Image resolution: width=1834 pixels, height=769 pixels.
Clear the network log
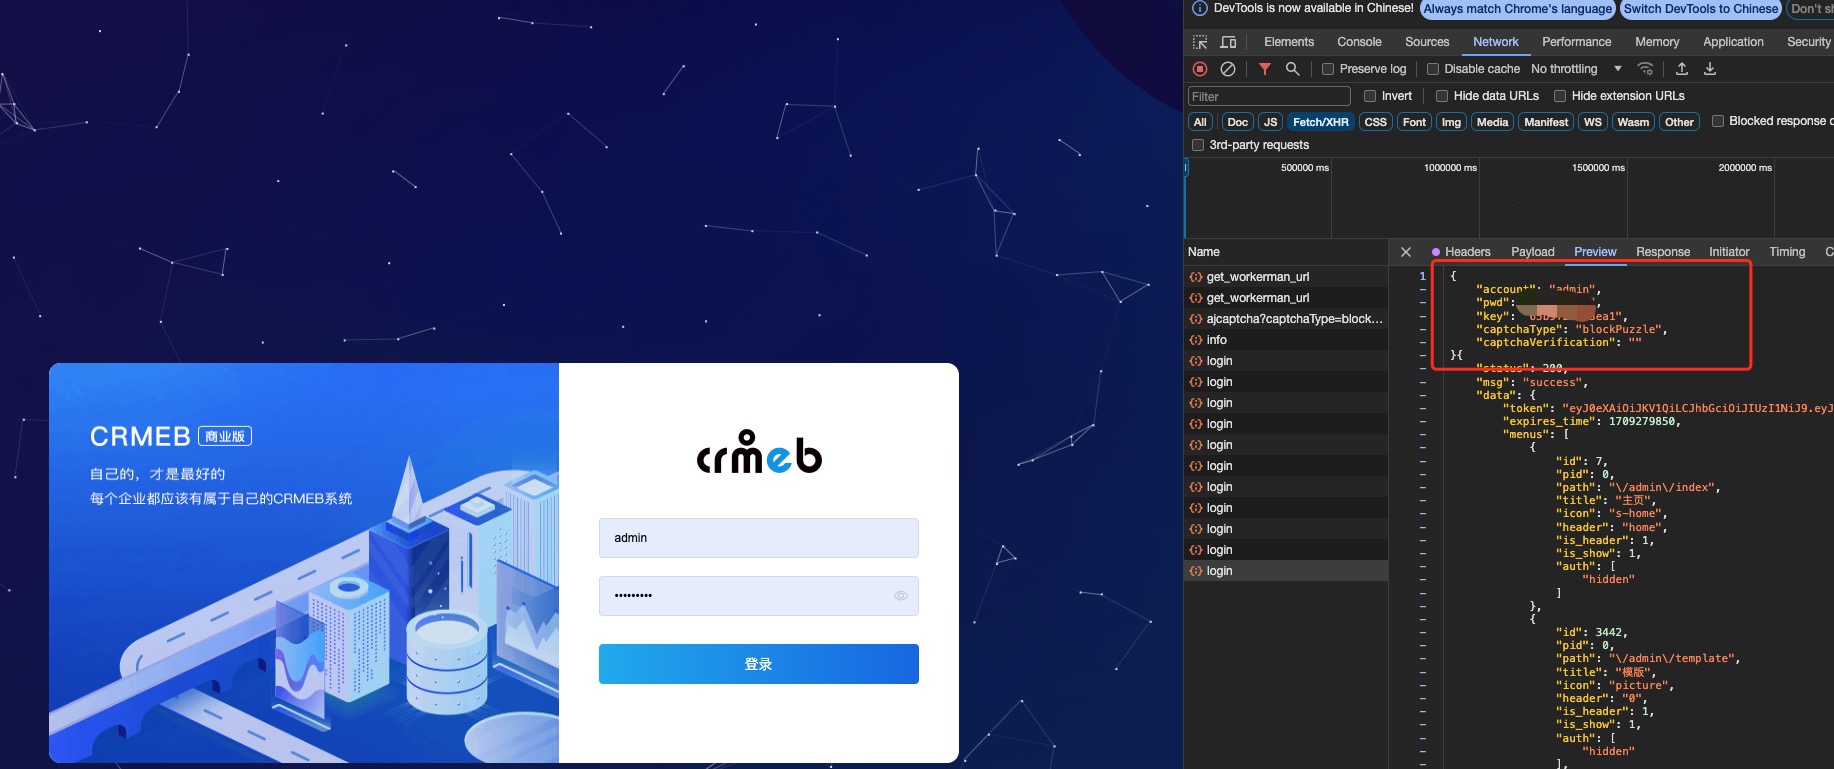(1228, 69)
